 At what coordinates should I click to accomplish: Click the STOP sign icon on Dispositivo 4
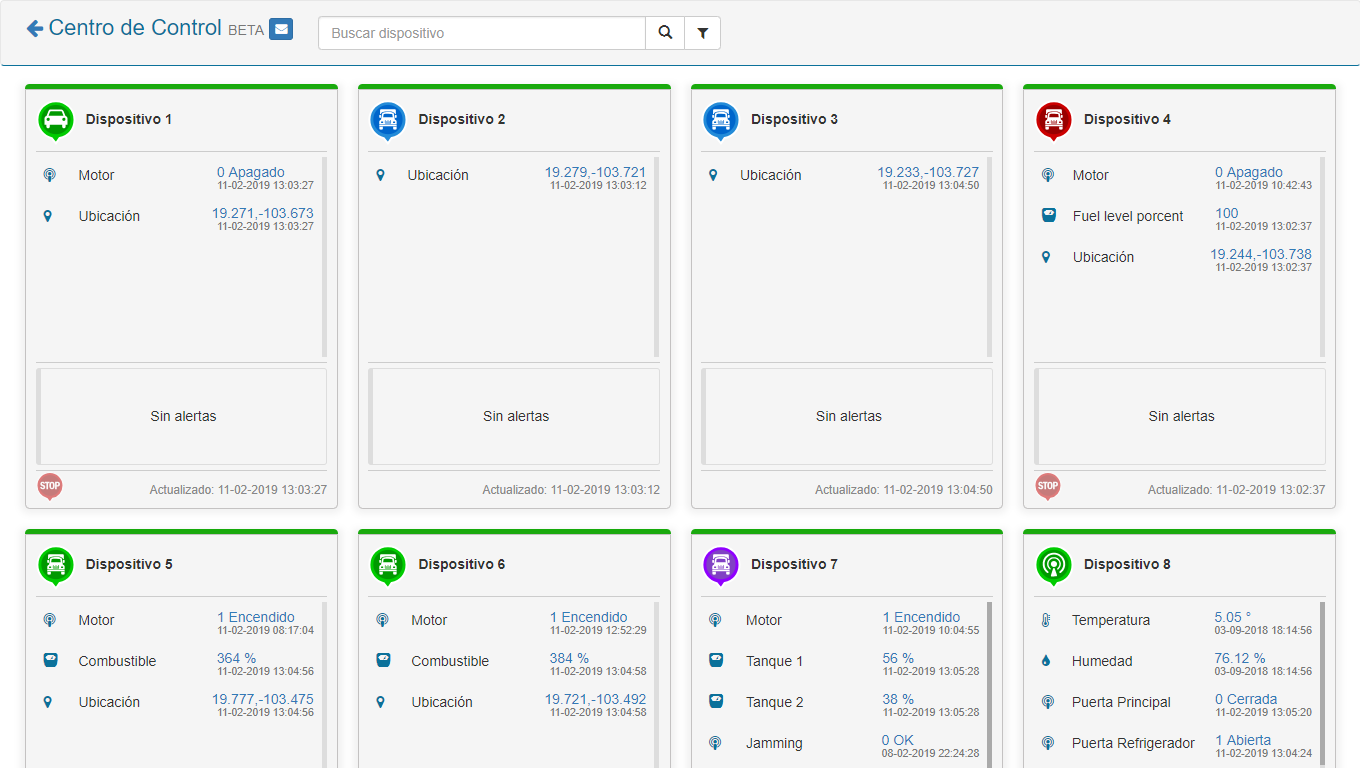pyautogui.click(x=1047, y=486)
